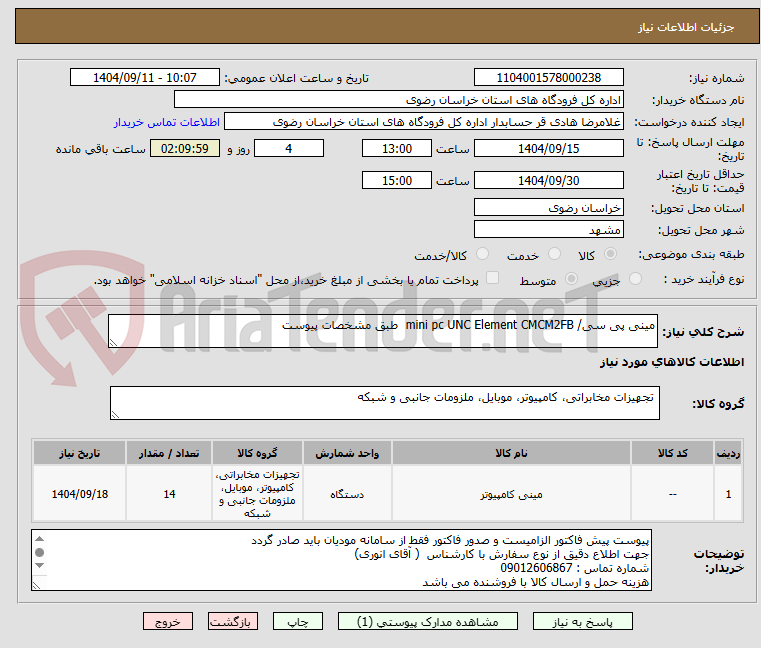The width and height of the screenshot is (761, 648).
Task: Click the نام کالا column header
Action: 512,453
